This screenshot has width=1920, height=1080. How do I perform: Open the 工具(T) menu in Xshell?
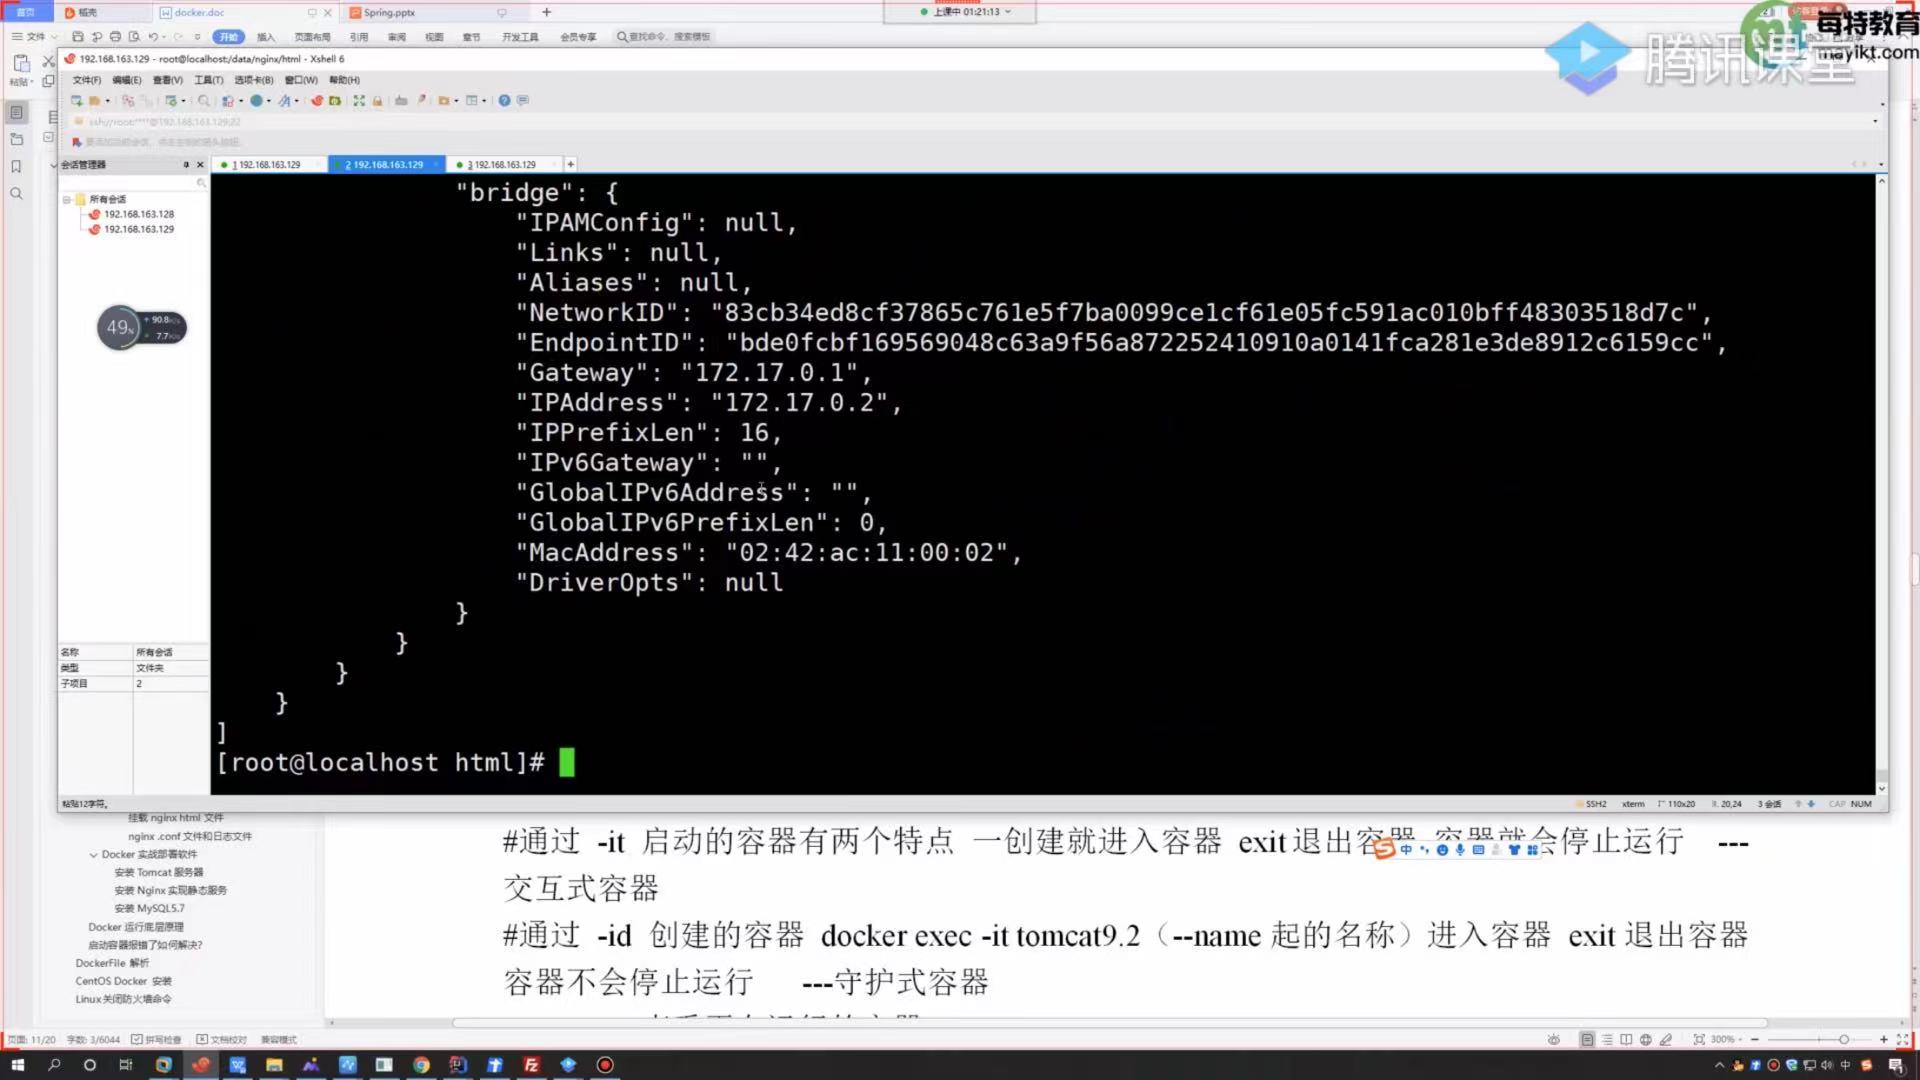[208, 80]
